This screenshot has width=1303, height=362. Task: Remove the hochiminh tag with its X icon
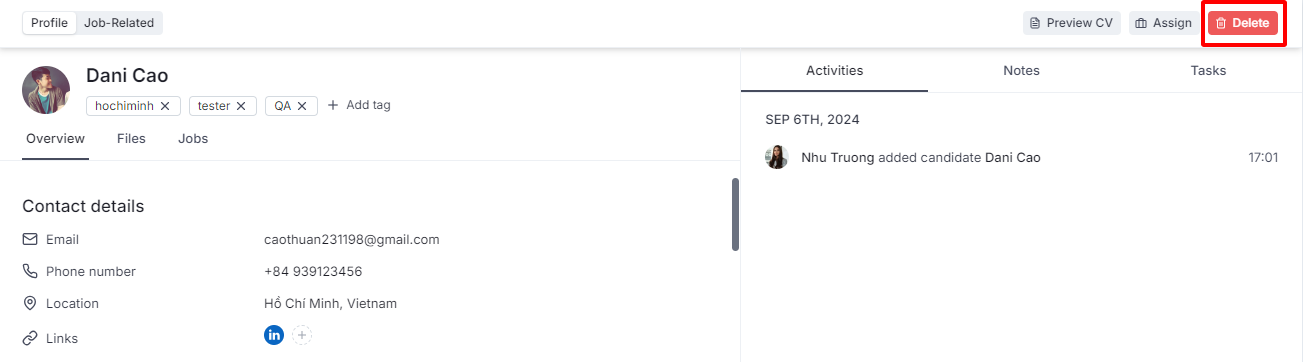165,106
